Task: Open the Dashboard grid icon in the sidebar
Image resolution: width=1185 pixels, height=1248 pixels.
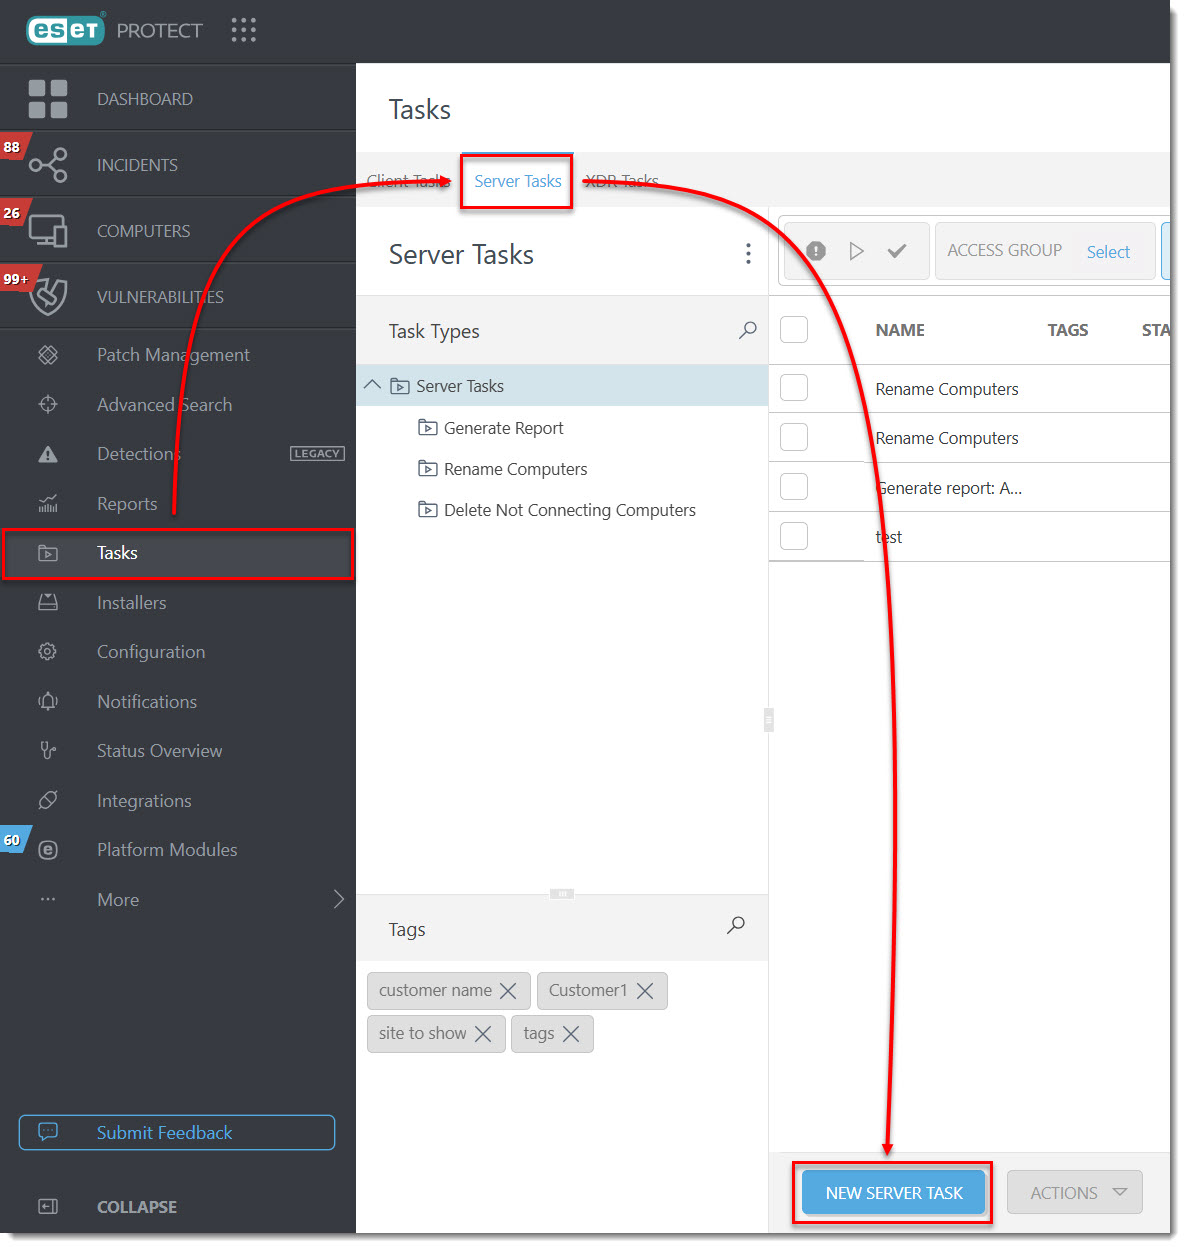Action: tap(48, 99)
